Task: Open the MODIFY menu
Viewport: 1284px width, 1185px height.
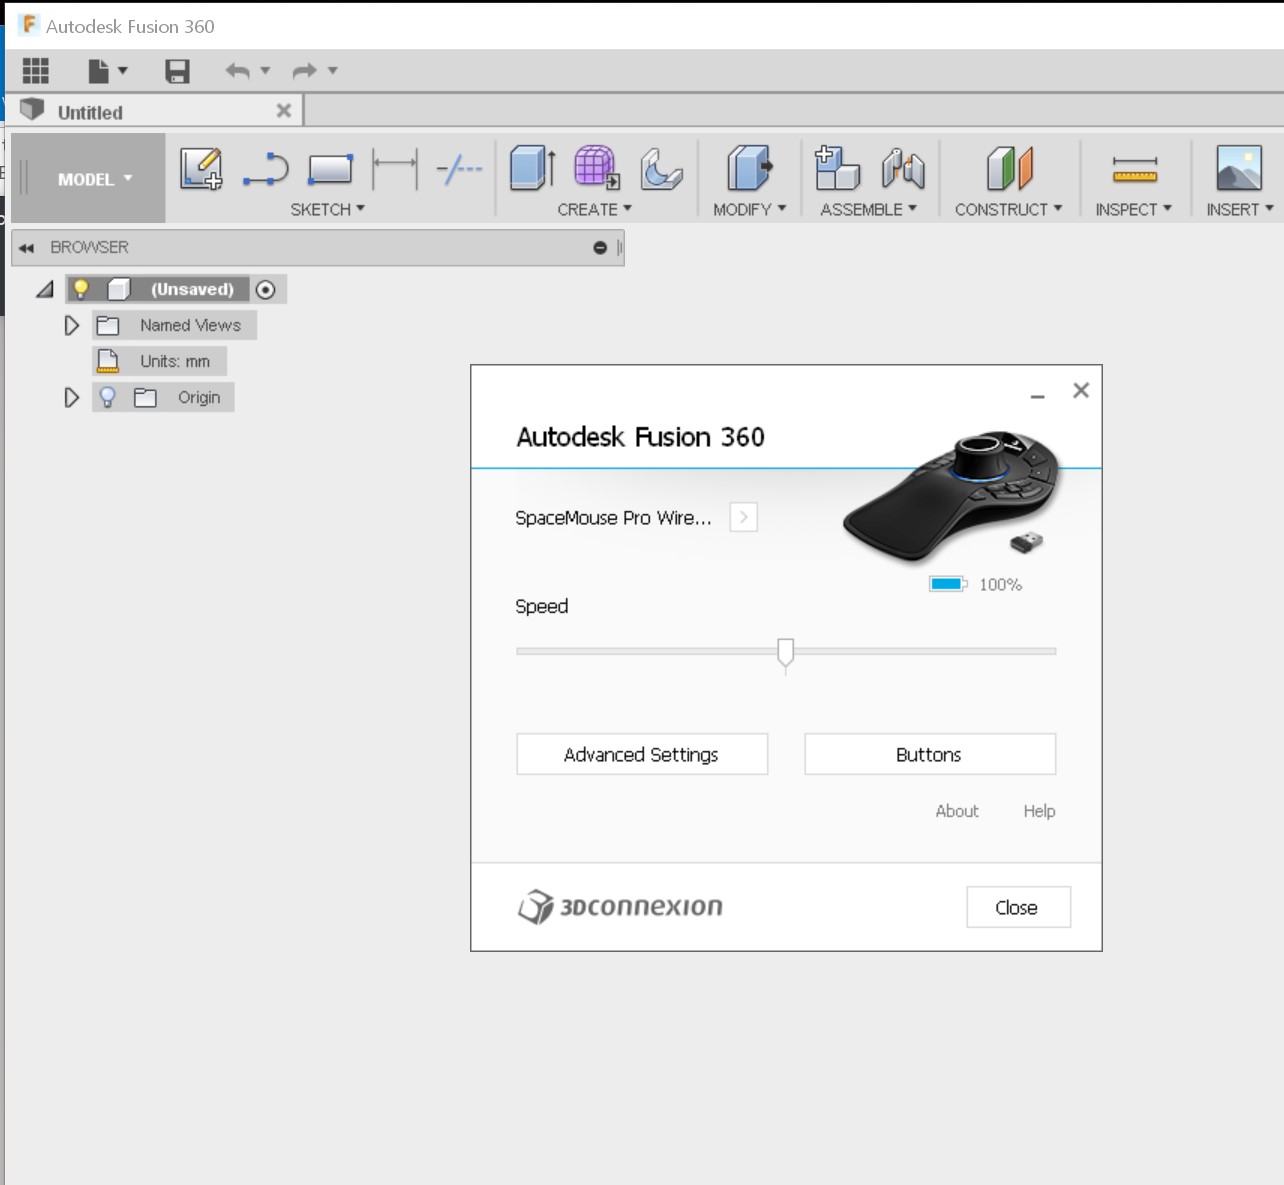Action: [750, 209]
